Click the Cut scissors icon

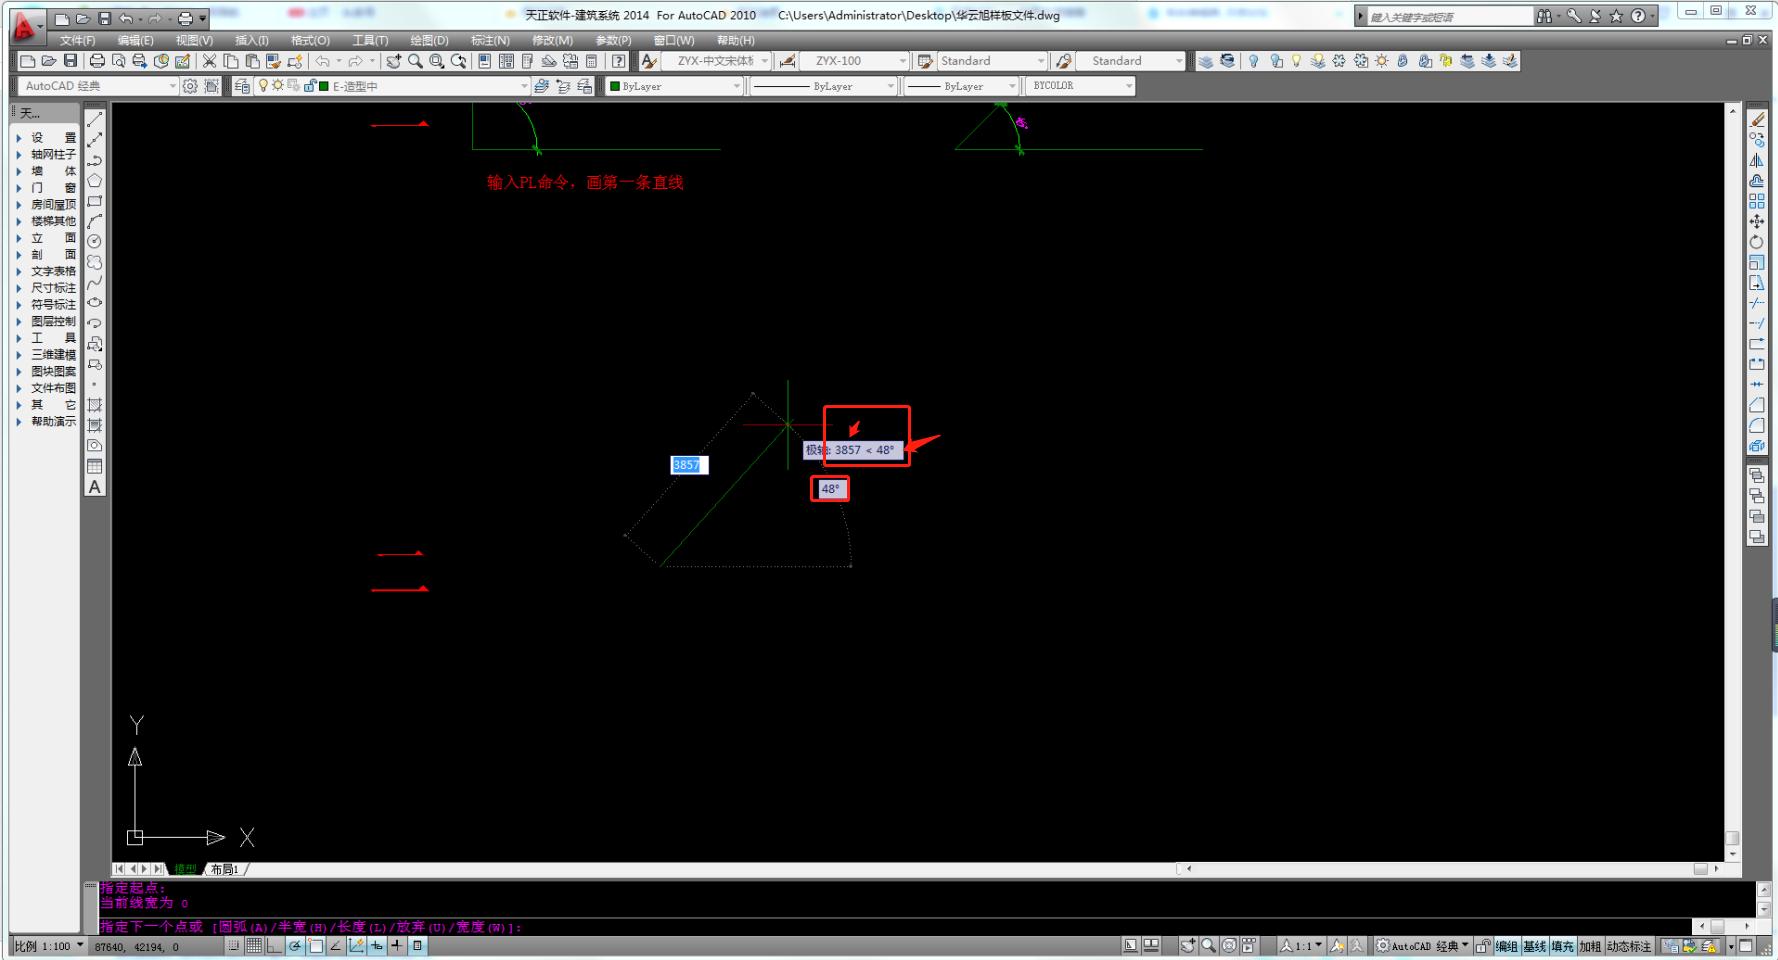(x=209, y=61)
